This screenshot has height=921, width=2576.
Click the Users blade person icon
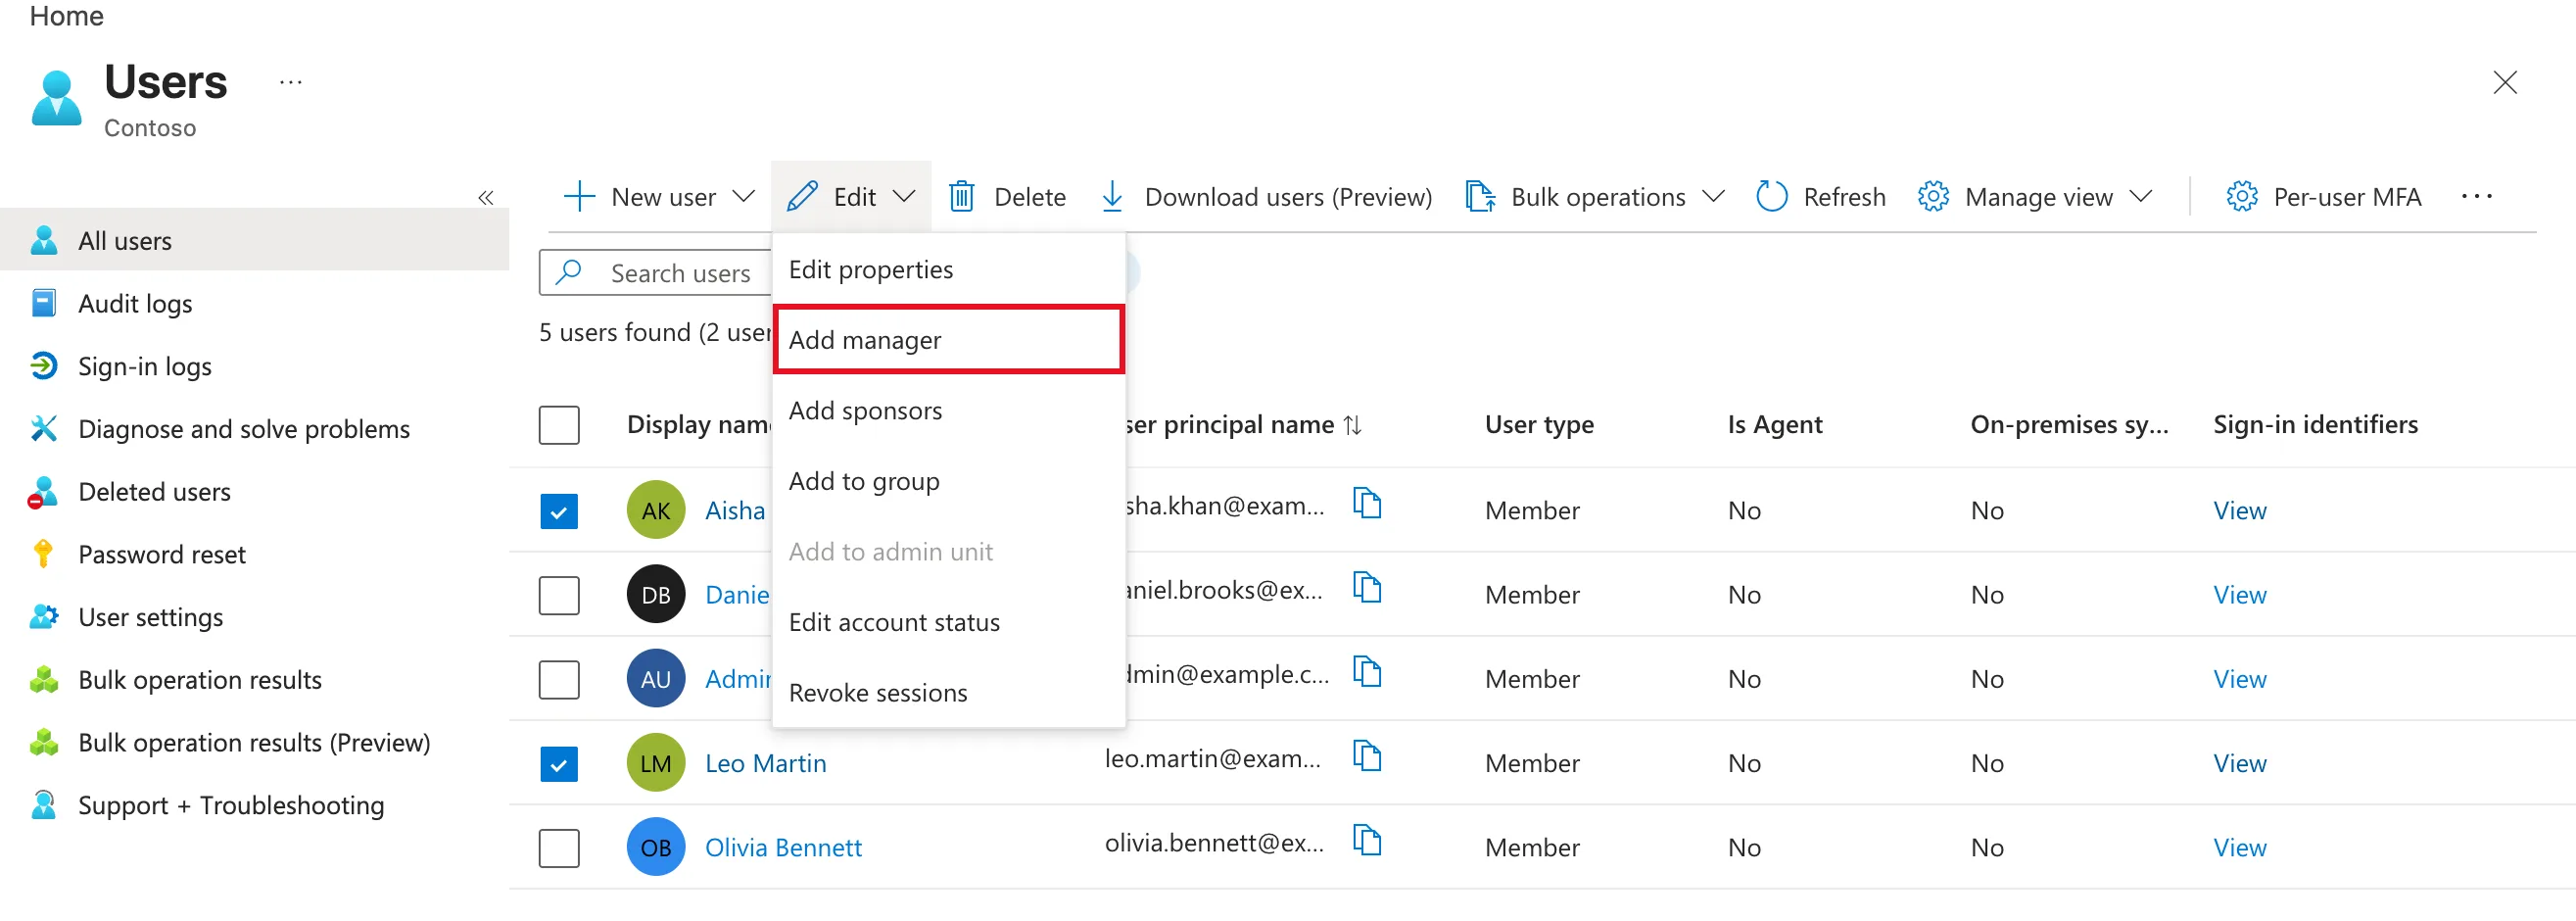[56, 99]
